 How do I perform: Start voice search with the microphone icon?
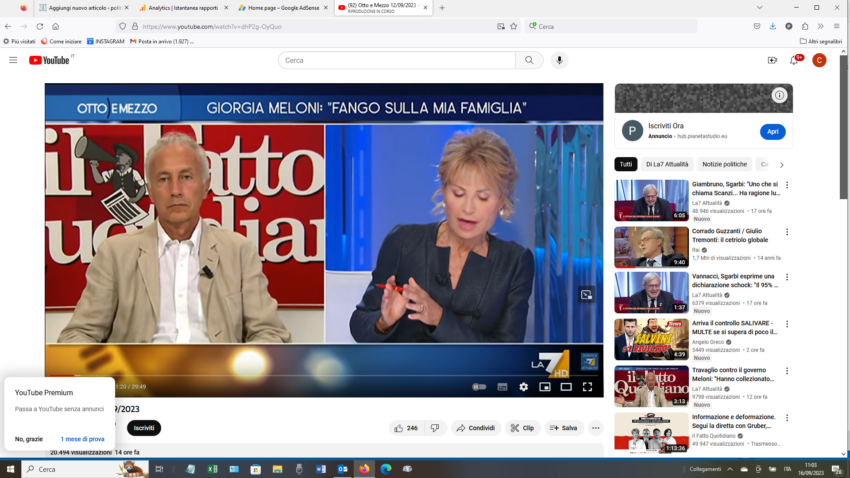(559, 60)
